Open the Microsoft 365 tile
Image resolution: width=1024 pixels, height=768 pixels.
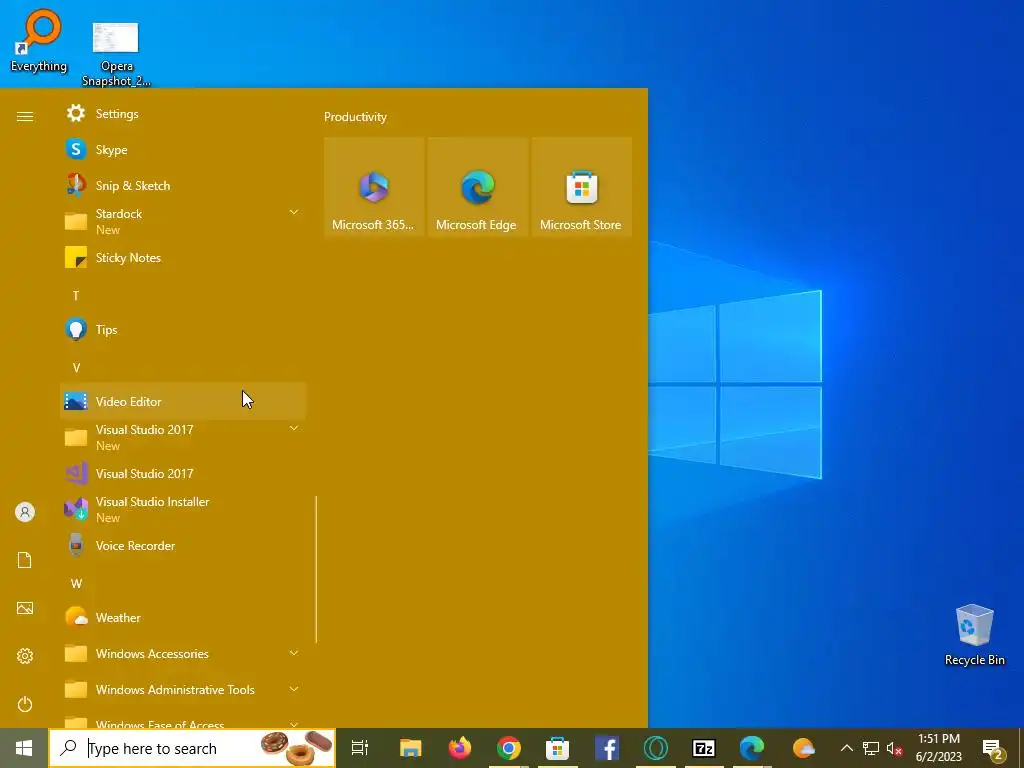(374, 187)
